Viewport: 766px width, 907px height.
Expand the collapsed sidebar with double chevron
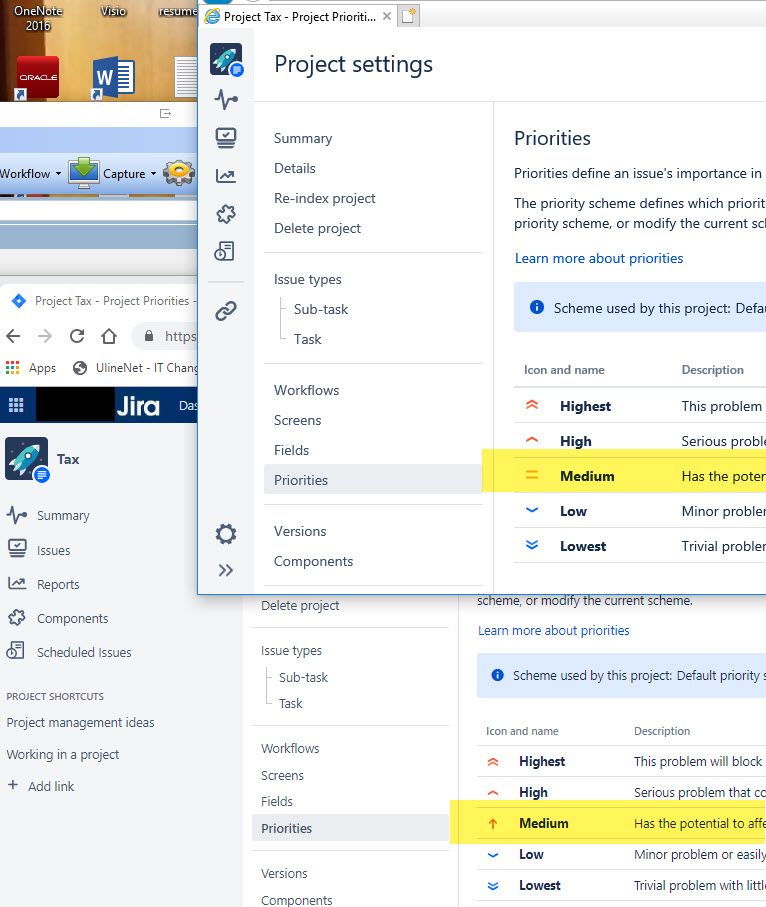tap(226, 570)
